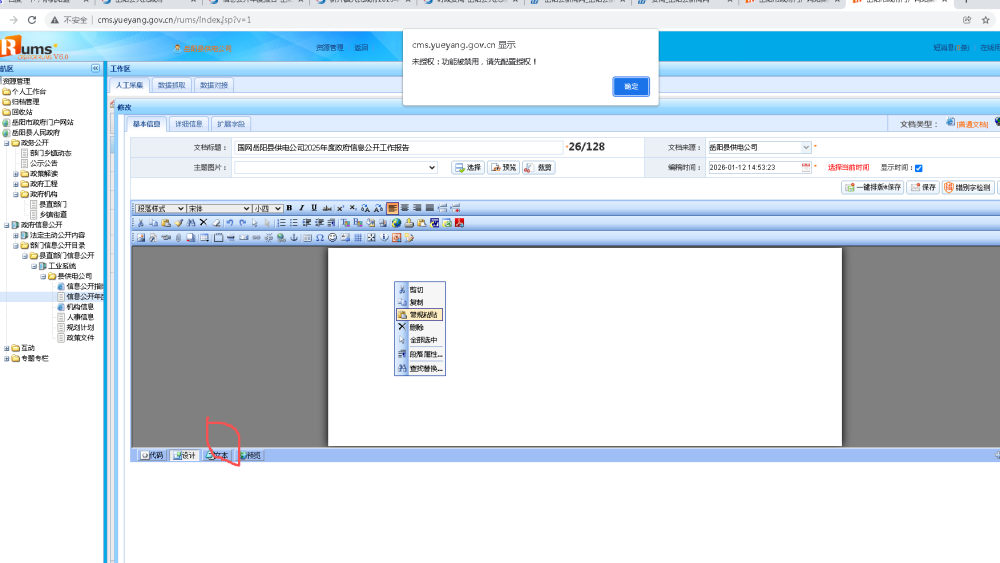
Task: Click Underline icon in editor toolbar
Action: coord(314,208)
